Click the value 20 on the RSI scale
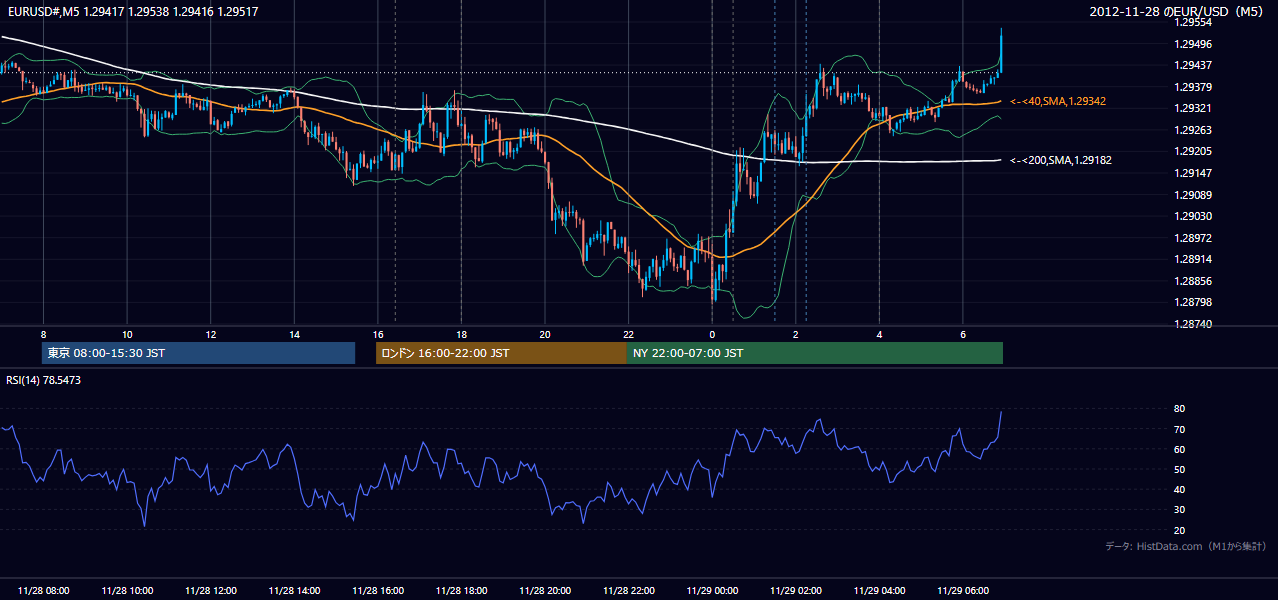Viewport: 1278px width, 600px height. 1179,530
